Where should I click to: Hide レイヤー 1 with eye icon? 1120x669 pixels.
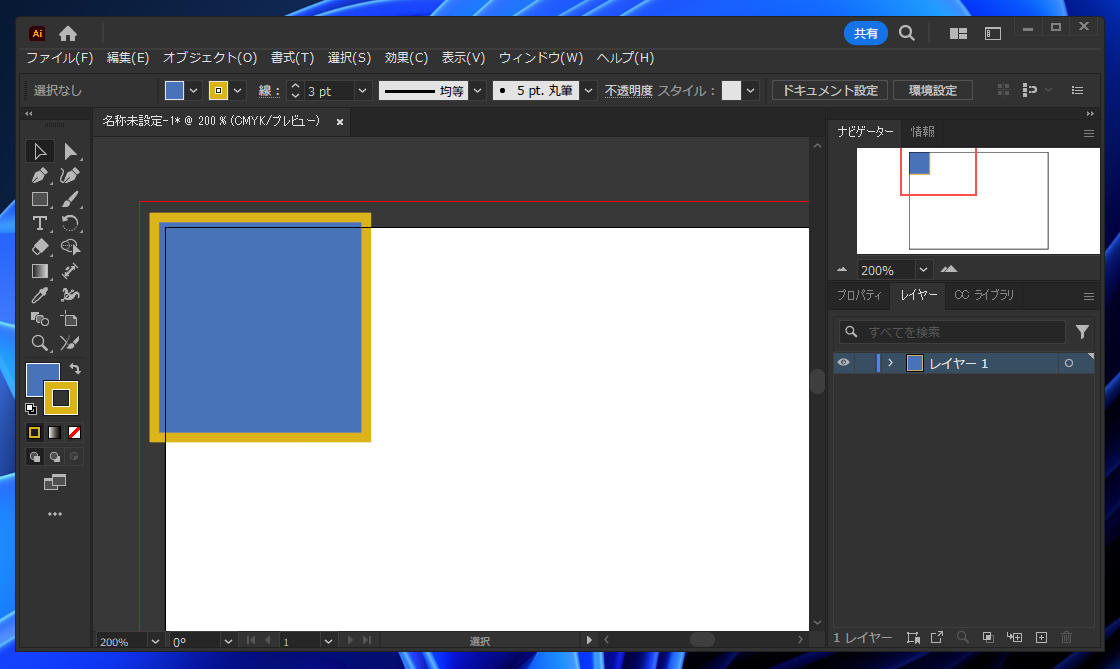click(843, 363)
